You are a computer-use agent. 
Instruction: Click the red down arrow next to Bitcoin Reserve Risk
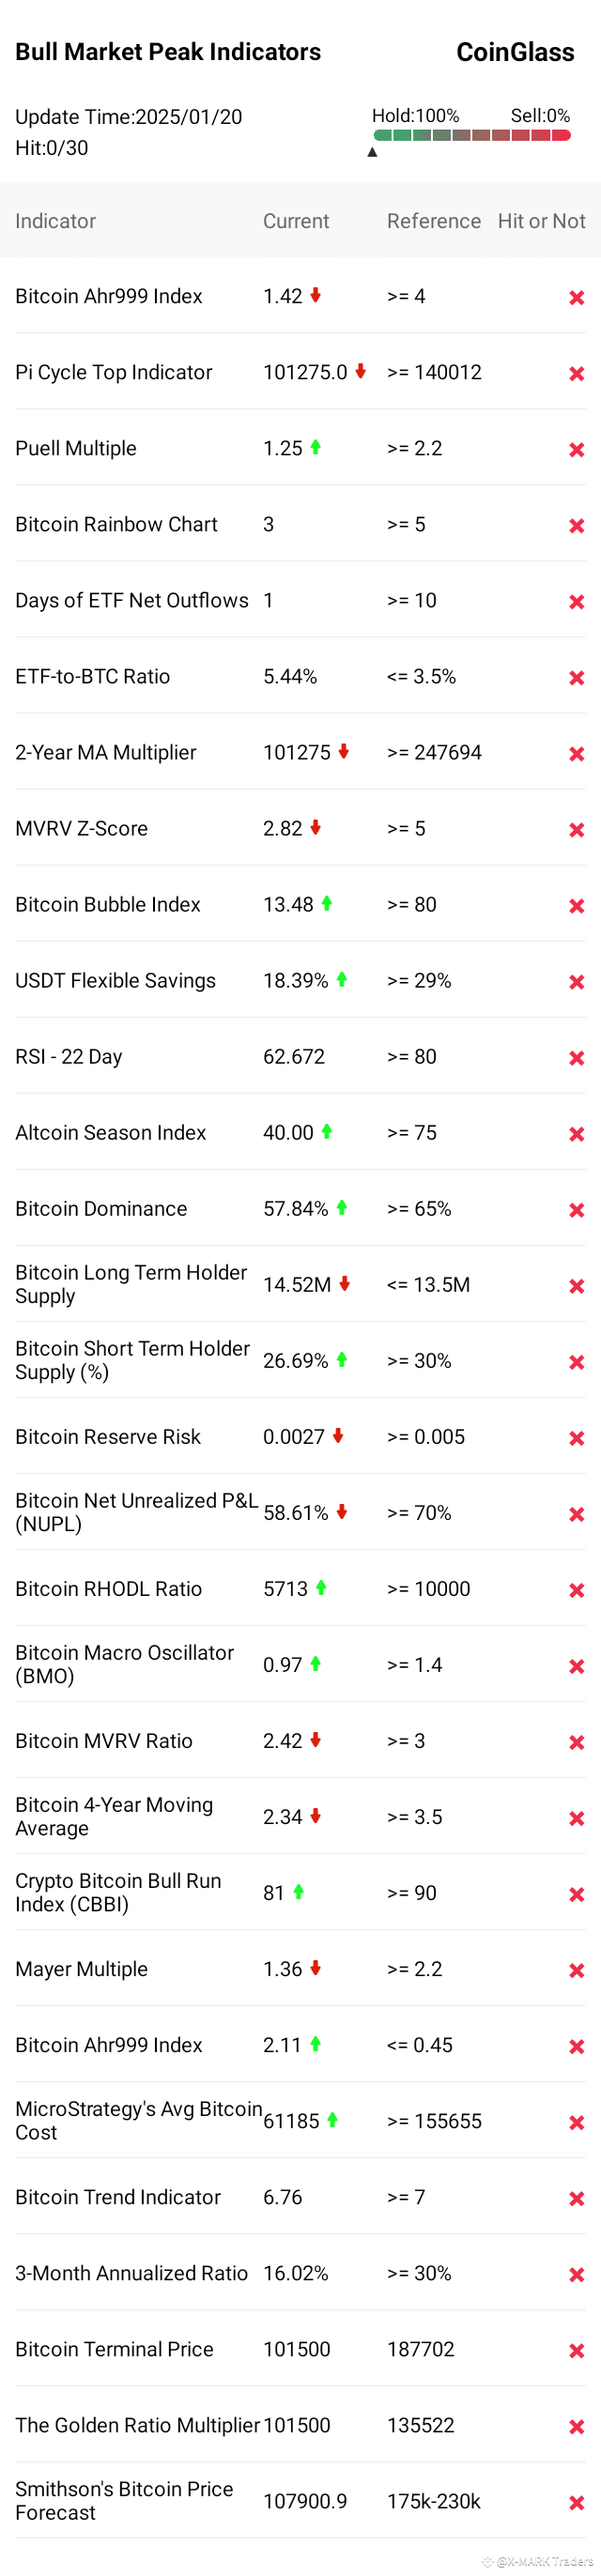click(x=338, y=1435)
